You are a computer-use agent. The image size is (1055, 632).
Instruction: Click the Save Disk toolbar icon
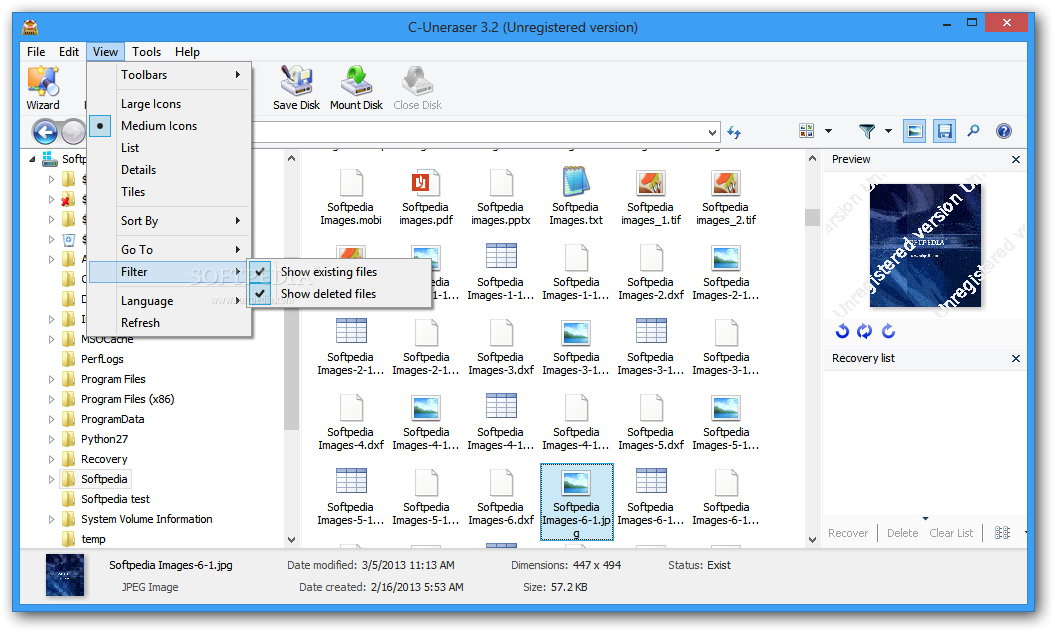click(296, 87)
